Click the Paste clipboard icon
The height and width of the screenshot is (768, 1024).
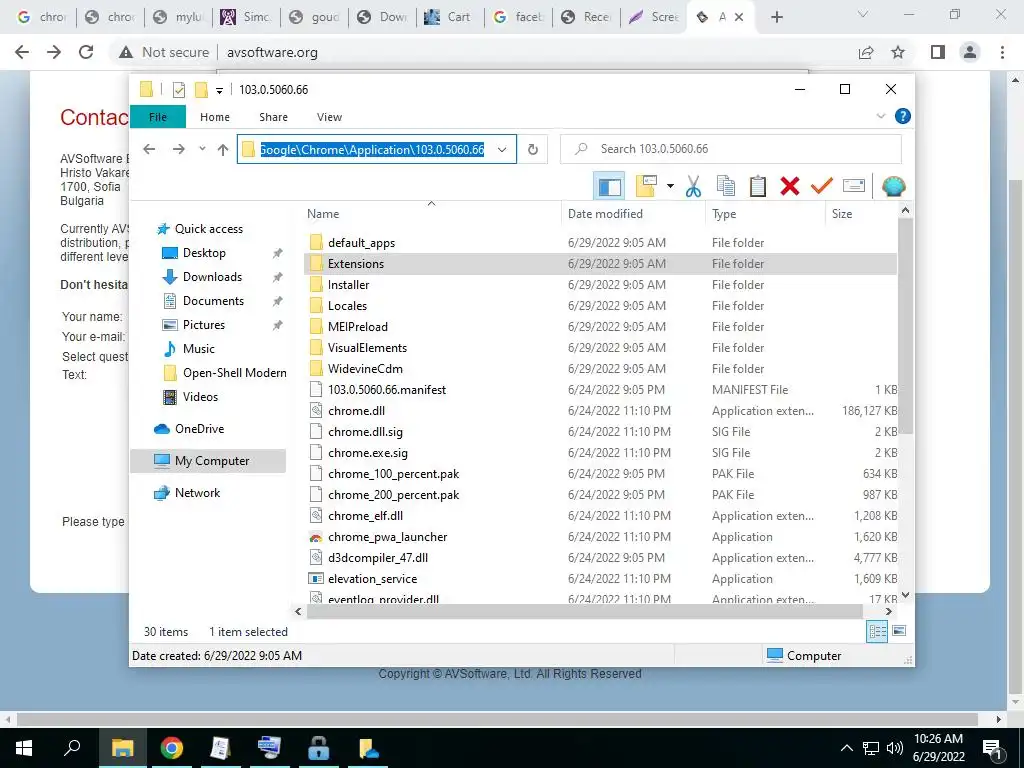758,187
